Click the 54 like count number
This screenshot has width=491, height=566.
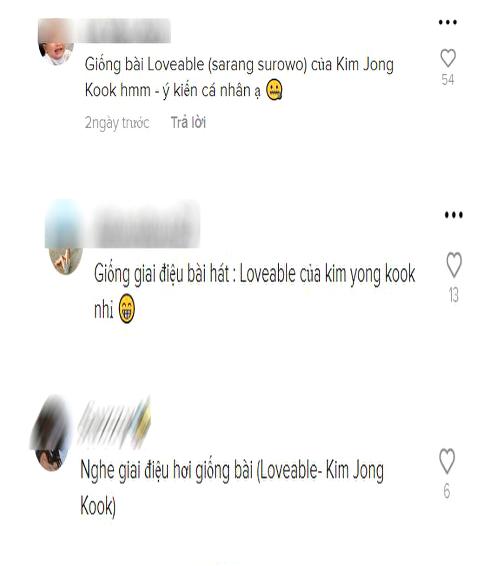click(448, 80)
